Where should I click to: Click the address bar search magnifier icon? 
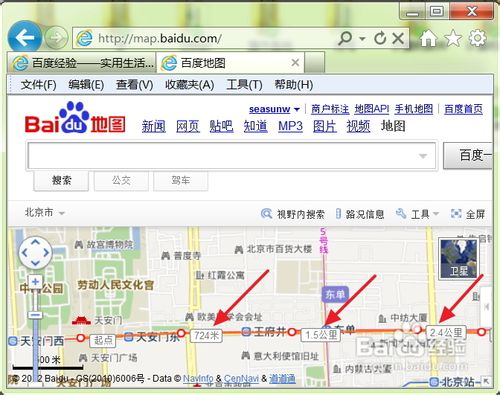tap(345, 38)
